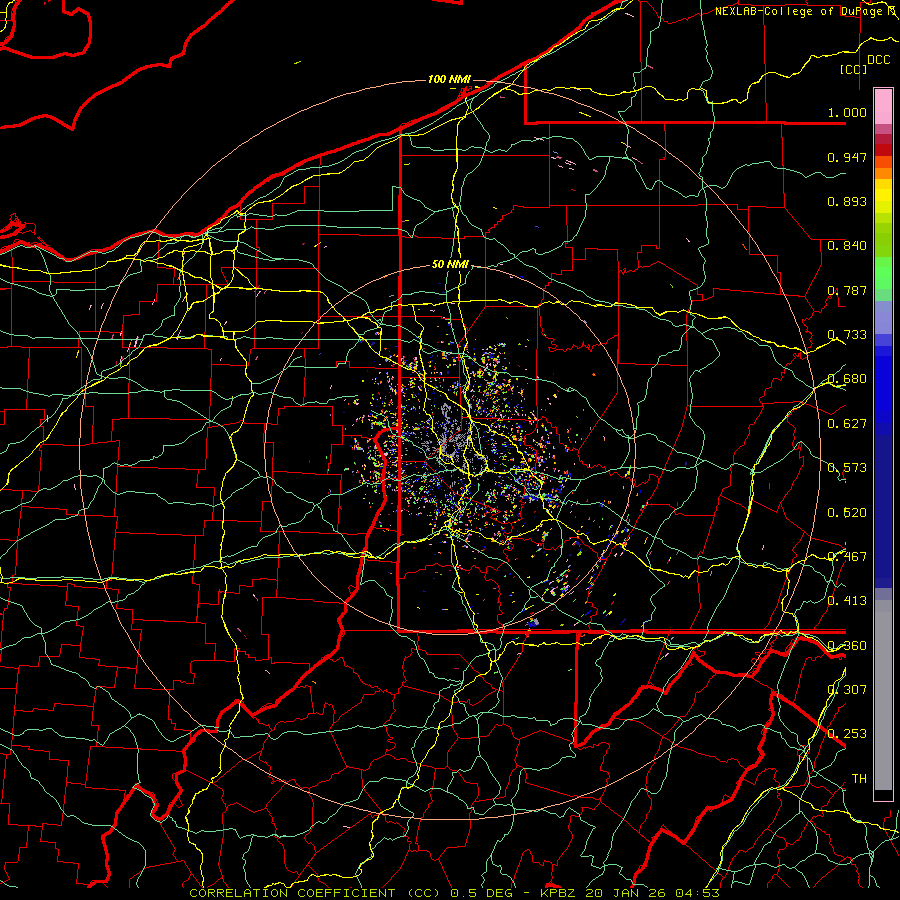Select the 0.520 scale value

pos(847,513)
